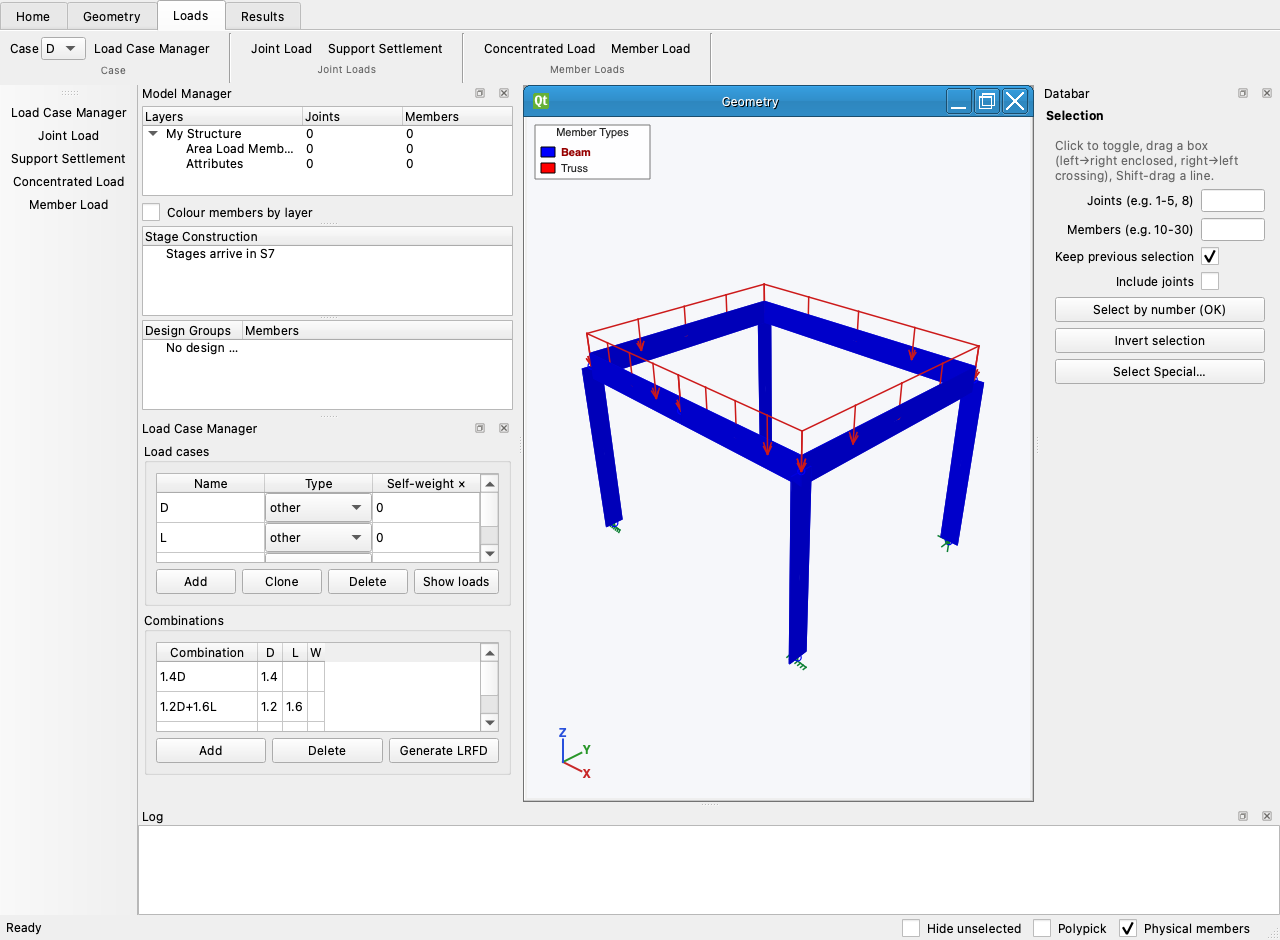Float the Databar panel
This screenshot has width=1280, height=940.
1243,93
